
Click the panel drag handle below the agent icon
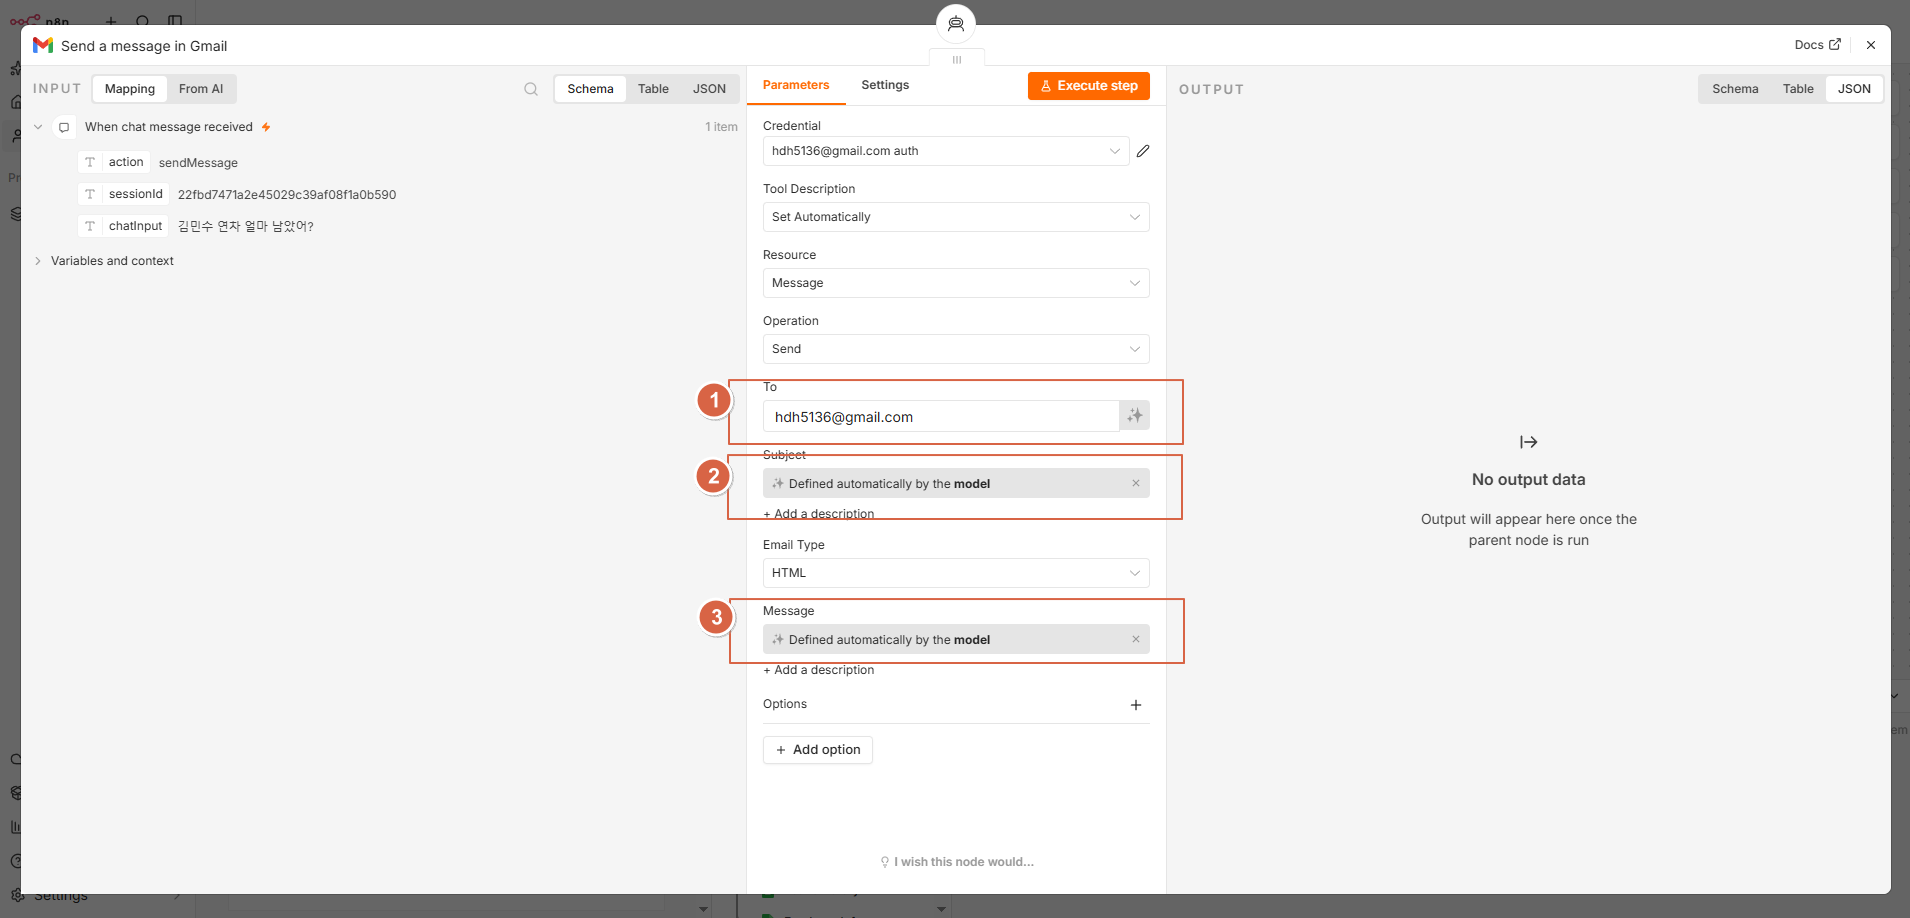tap(957, 60)
